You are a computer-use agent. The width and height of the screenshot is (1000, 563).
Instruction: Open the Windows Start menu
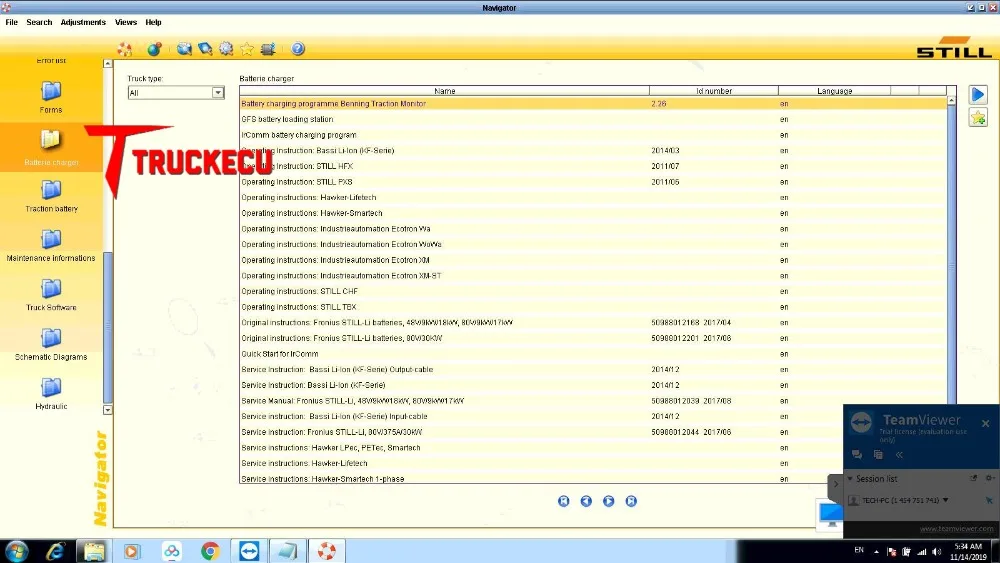point(16,551)
